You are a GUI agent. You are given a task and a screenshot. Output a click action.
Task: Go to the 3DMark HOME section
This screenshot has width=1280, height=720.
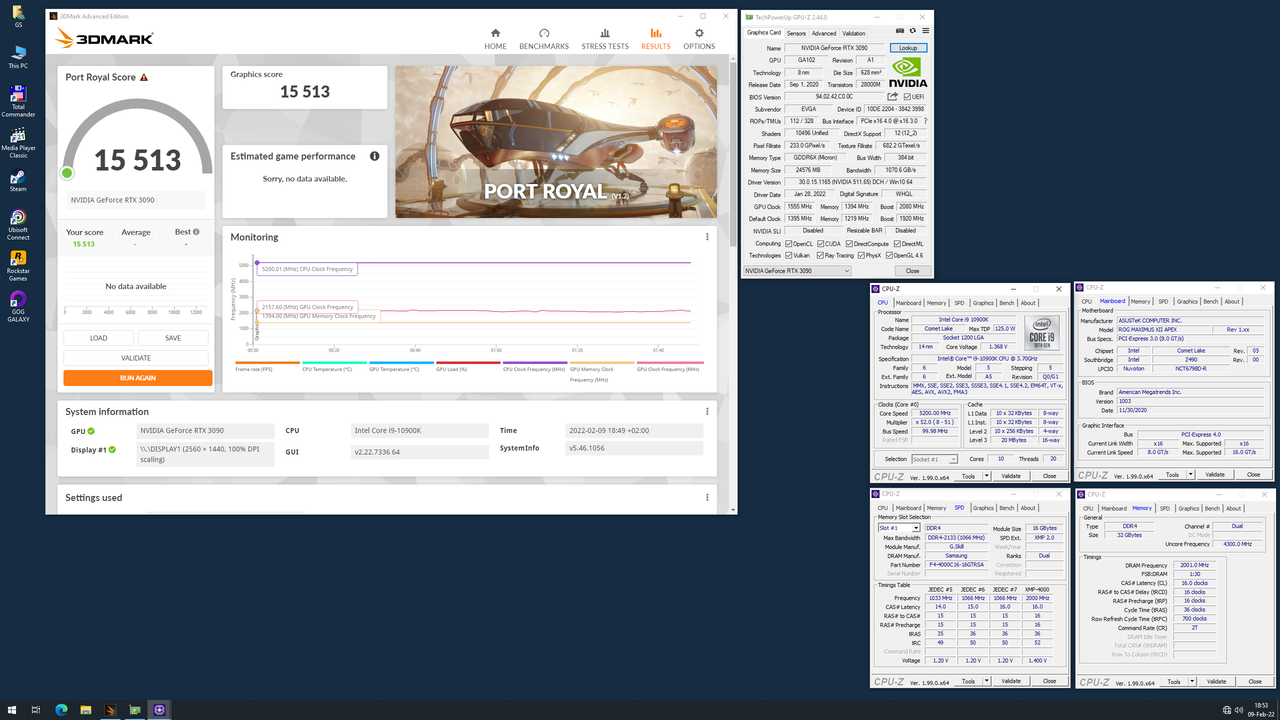pos(495,39)
